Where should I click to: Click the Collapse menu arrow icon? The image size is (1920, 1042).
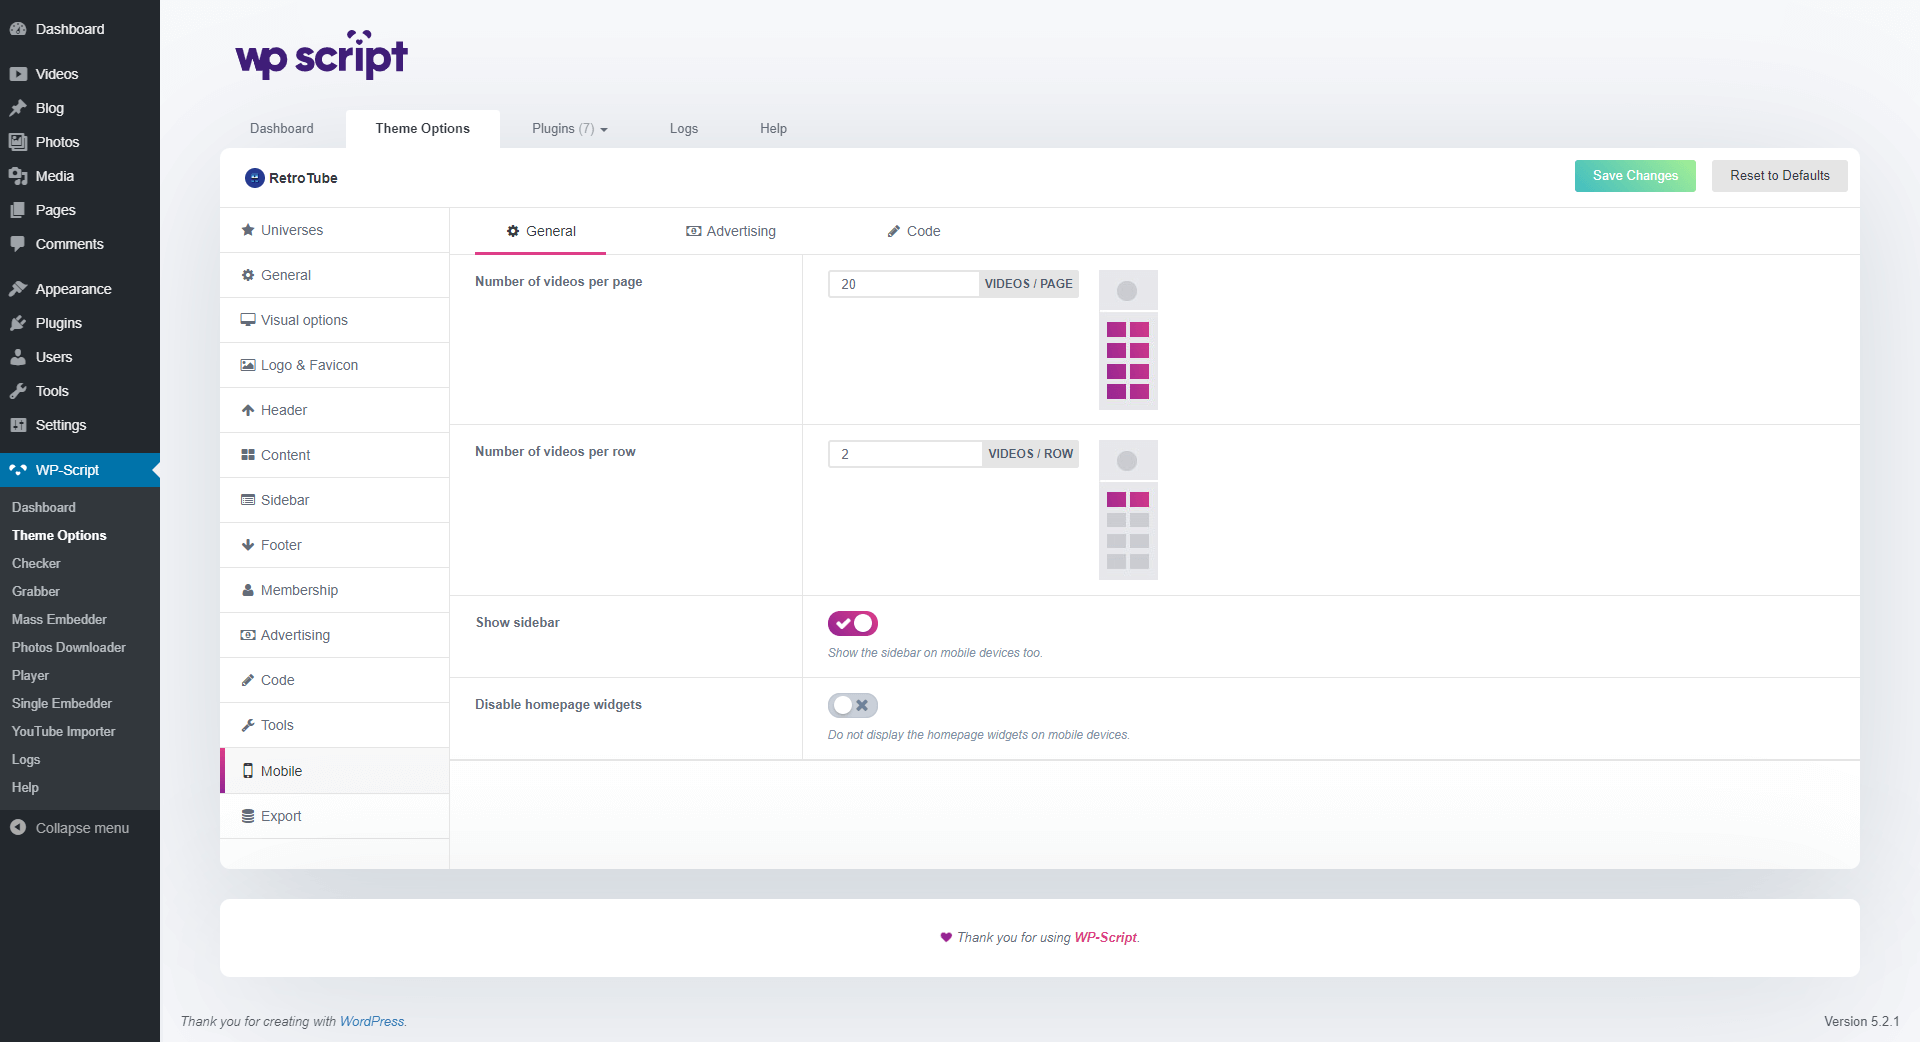[18, 828]
